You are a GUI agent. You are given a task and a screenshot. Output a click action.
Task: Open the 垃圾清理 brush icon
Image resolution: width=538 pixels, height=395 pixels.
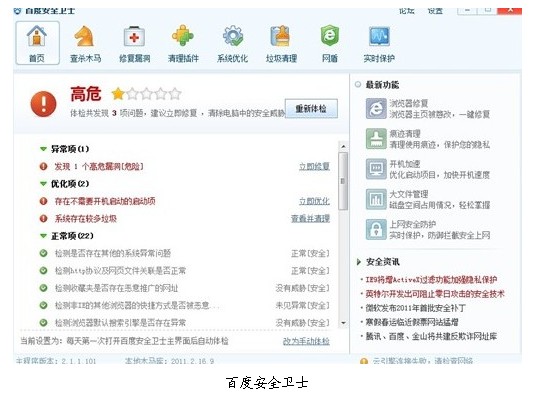[x=281, y=36]
